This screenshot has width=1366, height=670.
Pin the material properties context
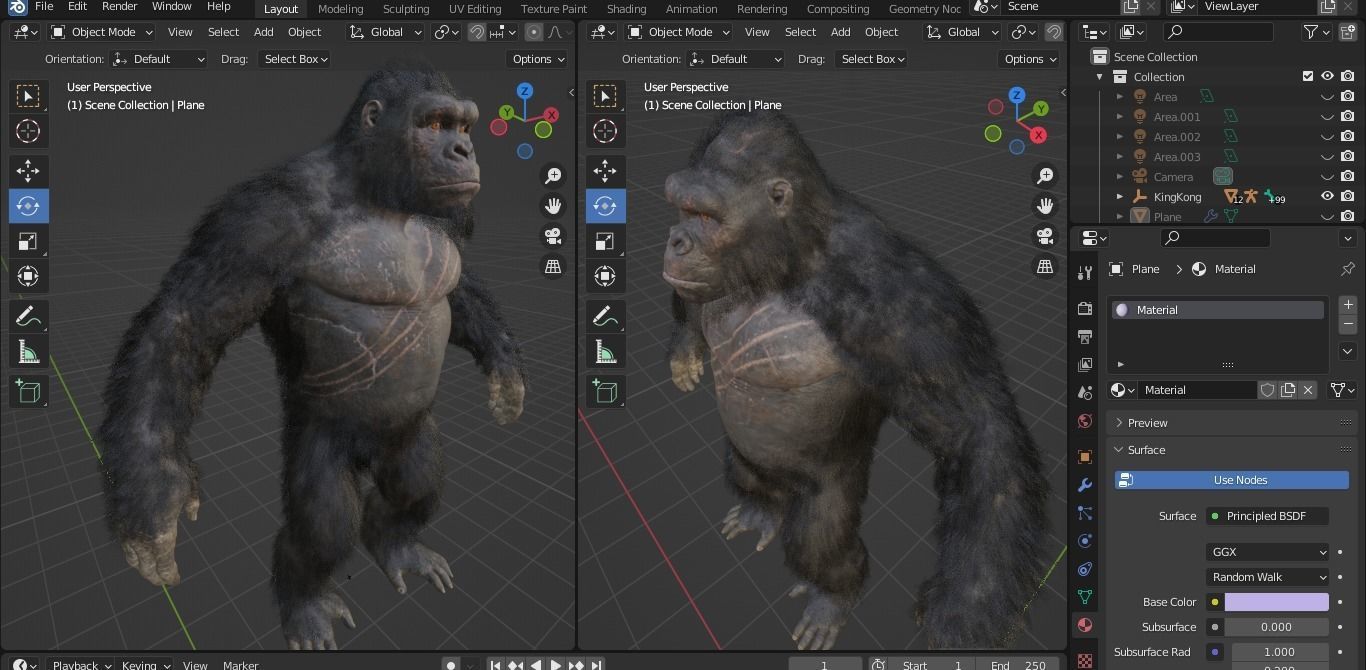pos(1348,269)
